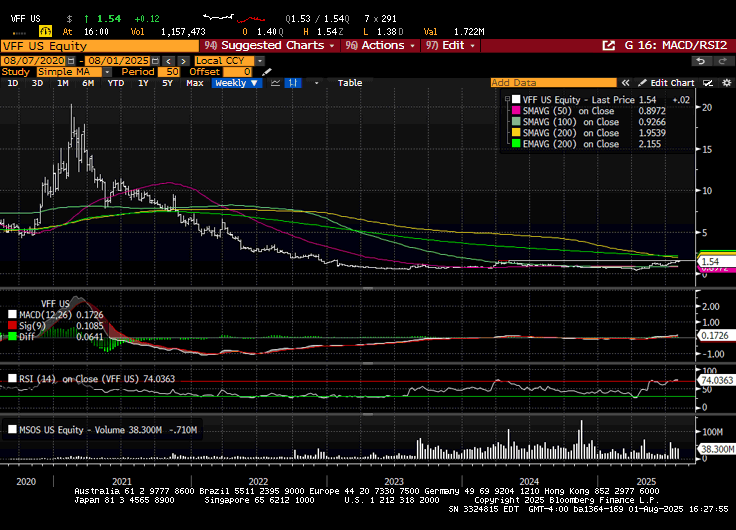Expand the Suggested Charts menu
This screenshot has height=530, width=736.
(269, 46)
